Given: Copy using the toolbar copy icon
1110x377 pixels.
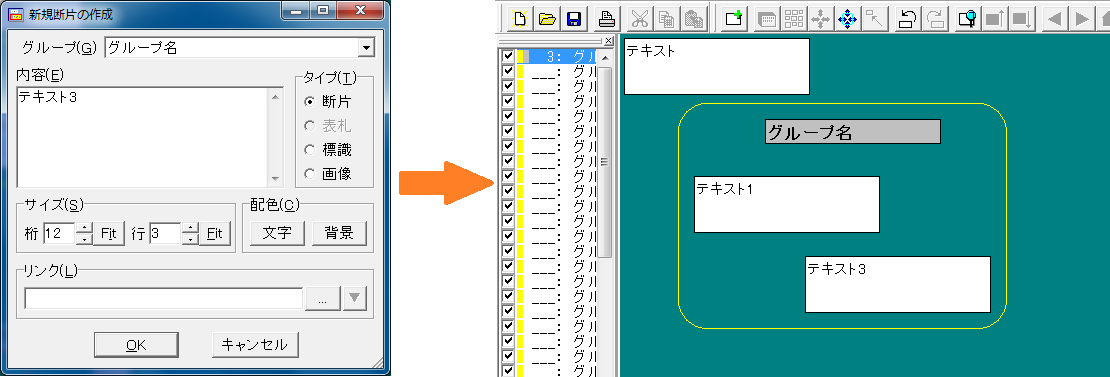Looking at the screenshot, I should pyautogui.click(x=667, y=18).
